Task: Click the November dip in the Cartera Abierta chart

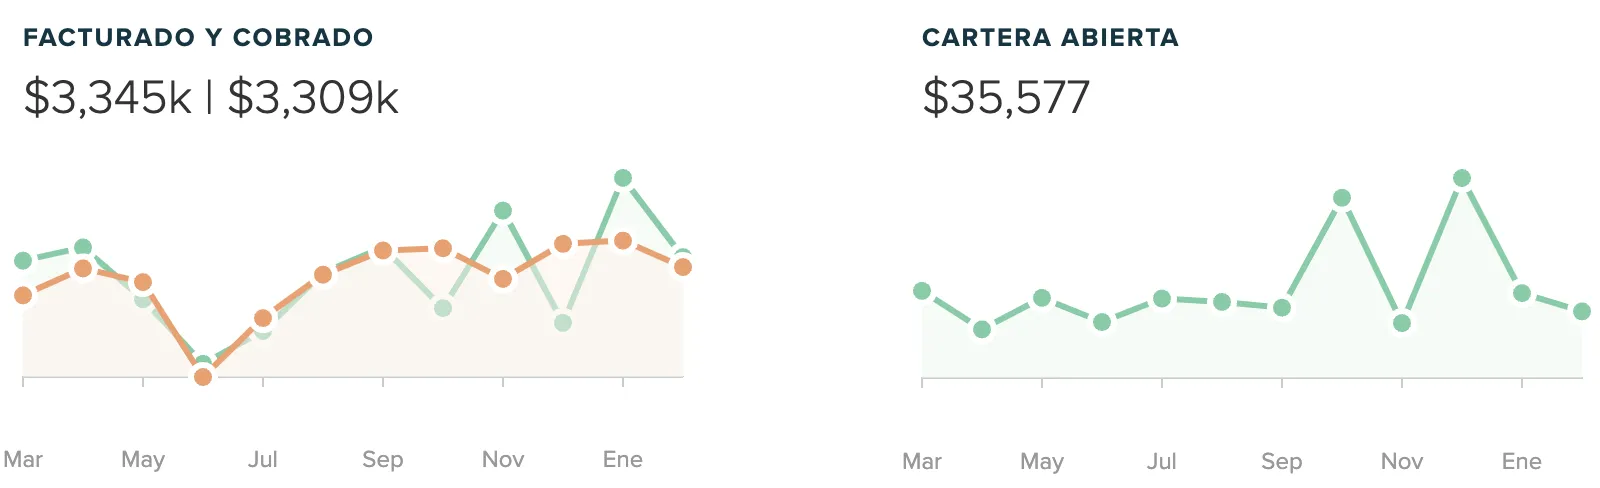Action: point(1402,323)
